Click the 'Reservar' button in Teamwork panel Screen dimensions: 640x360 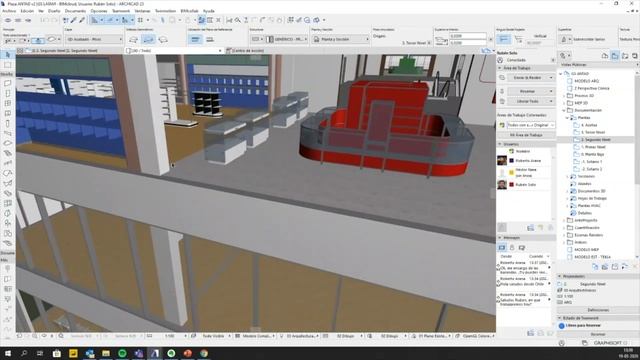point(528,91)
